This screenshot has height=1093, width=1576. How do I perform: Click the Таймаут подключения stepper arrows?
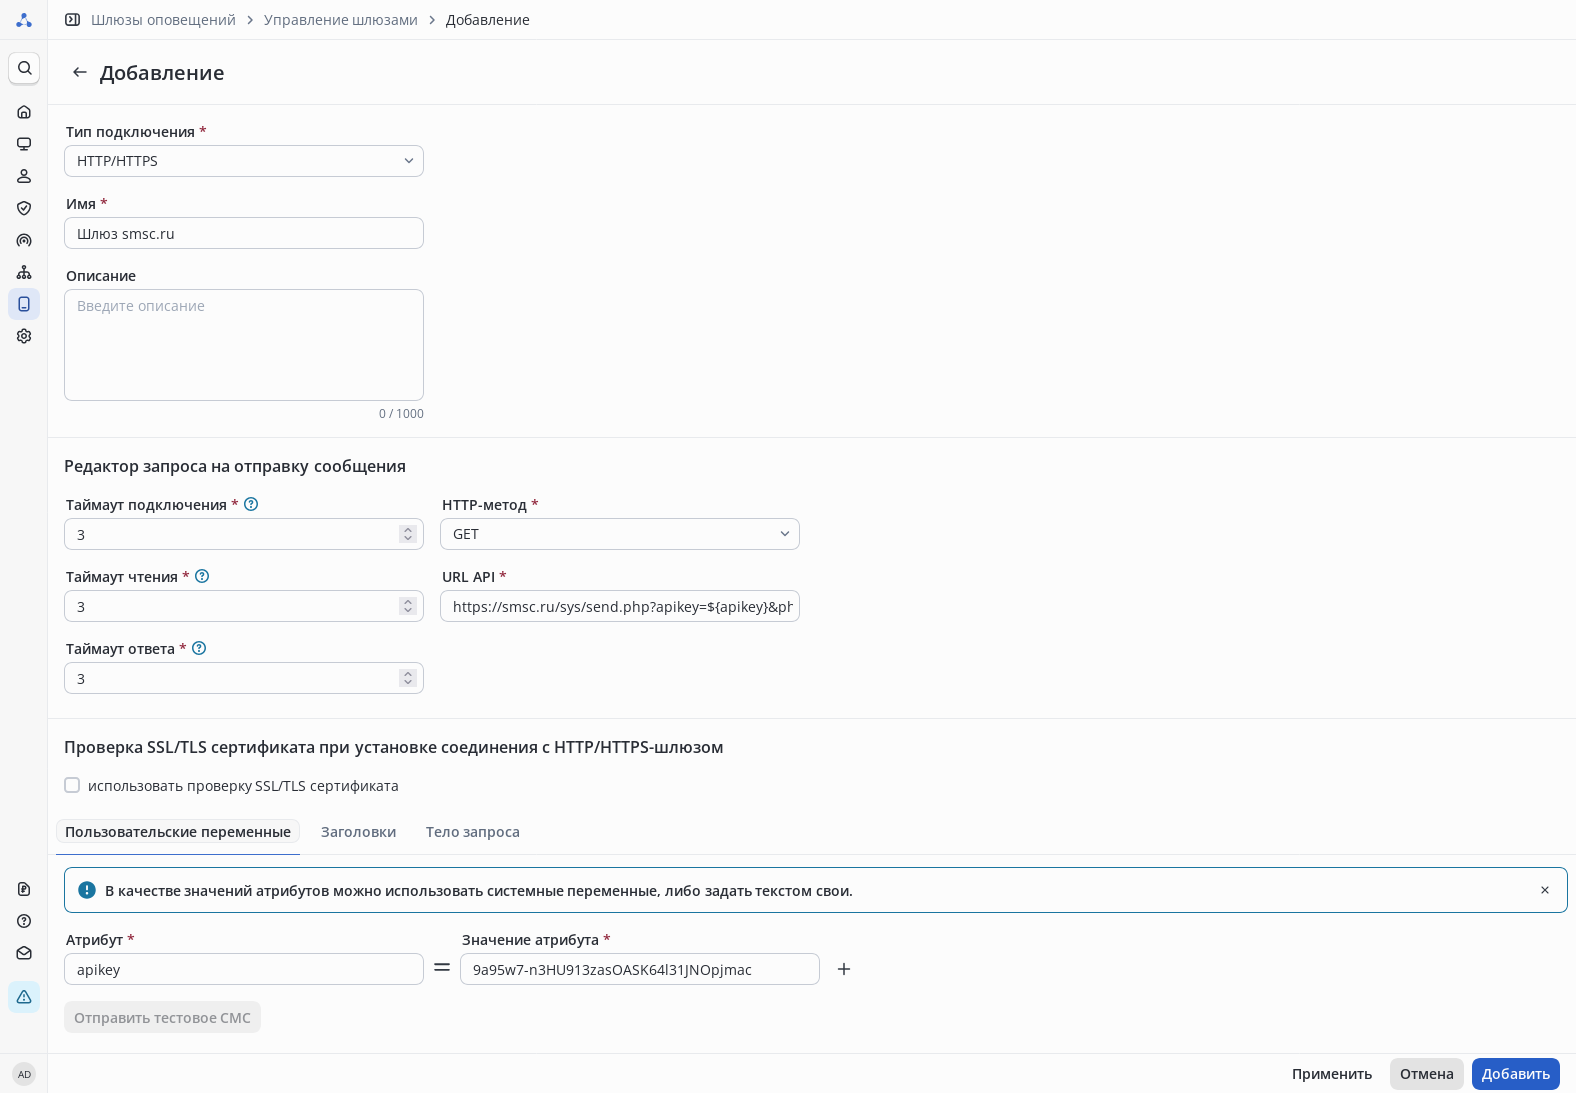tap(407, 534)
